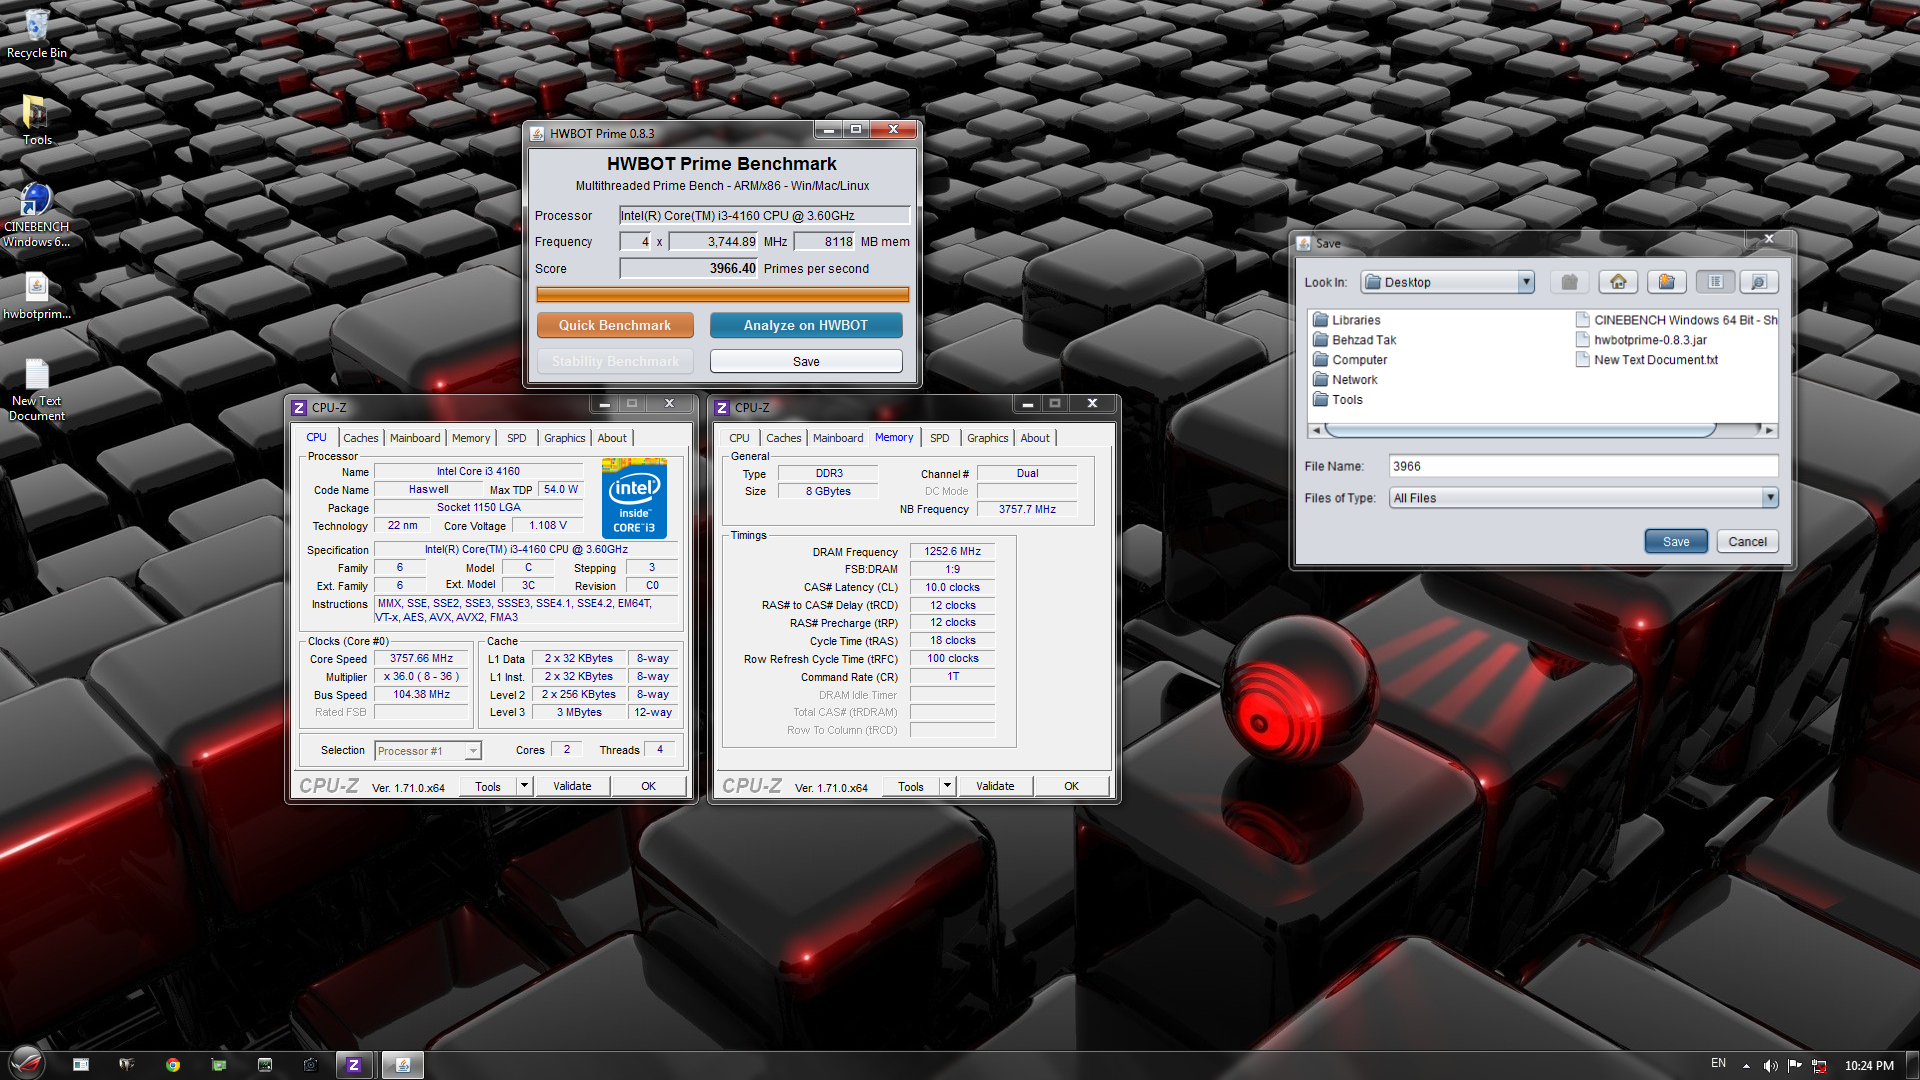Click Validate in left CPU-Z window
Image resolution: width=1920 pixels, height=1080 pixels.
(572, 786)
